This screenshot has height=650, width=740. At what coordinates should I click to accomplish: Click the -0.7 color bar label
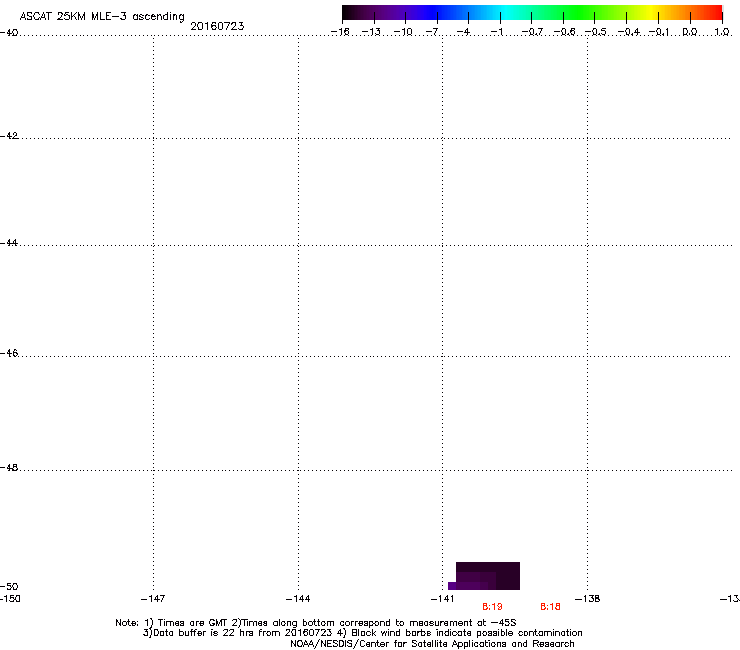click(532, 32)
